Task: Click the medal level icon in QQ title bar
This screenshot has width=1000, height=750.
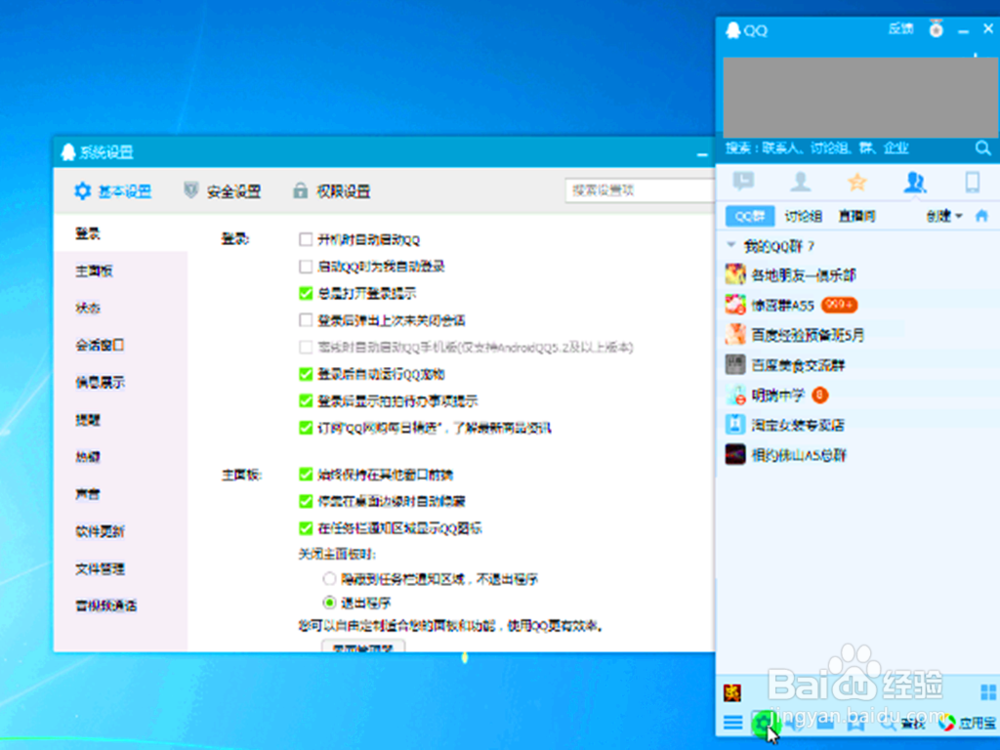Action: [936, 29]
